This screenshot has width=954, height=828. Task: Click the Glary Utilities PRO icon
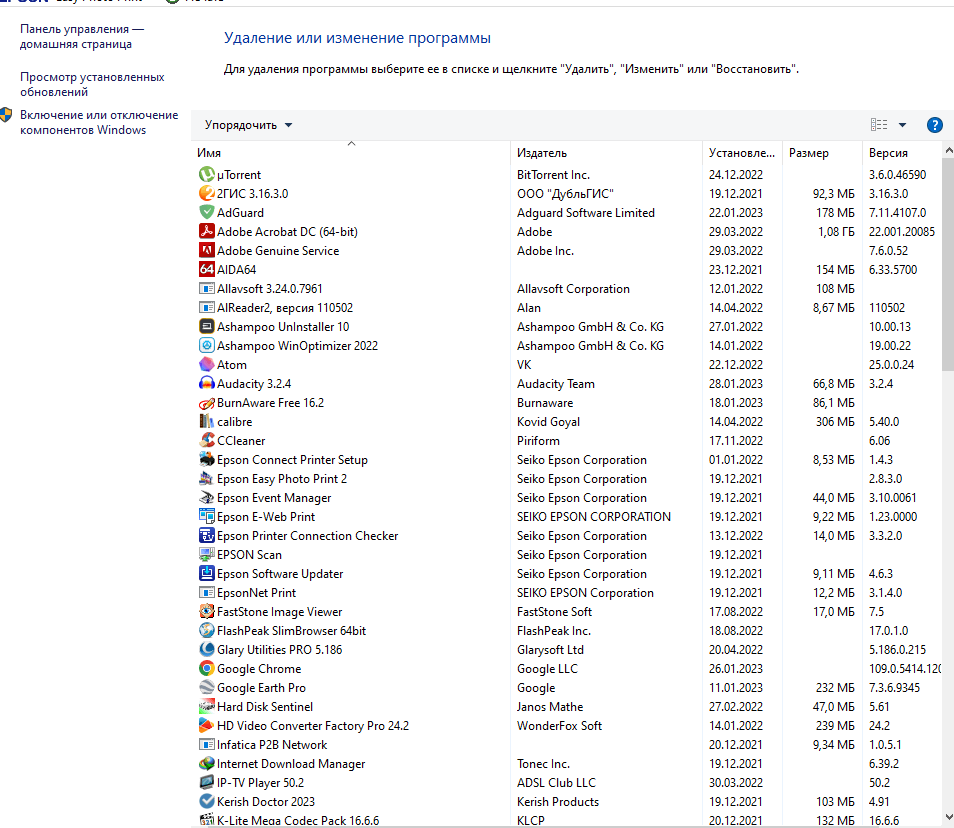tap(207, 649)
